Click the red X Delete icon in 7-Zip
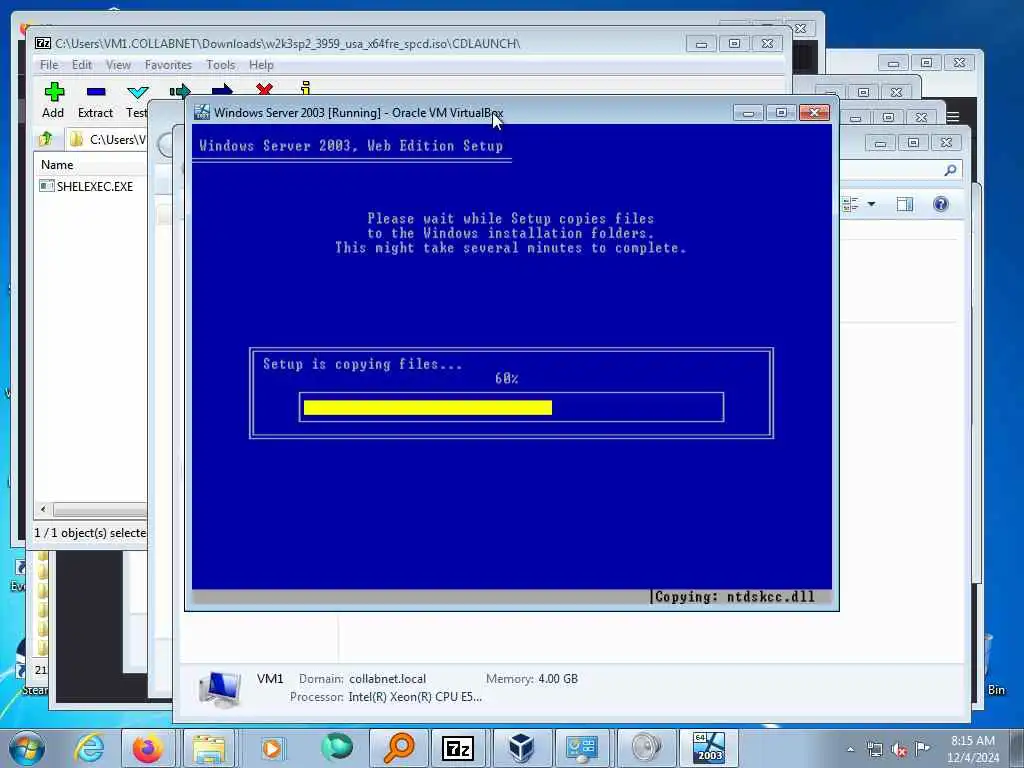The image size is (1024, 768). (264, 89)
